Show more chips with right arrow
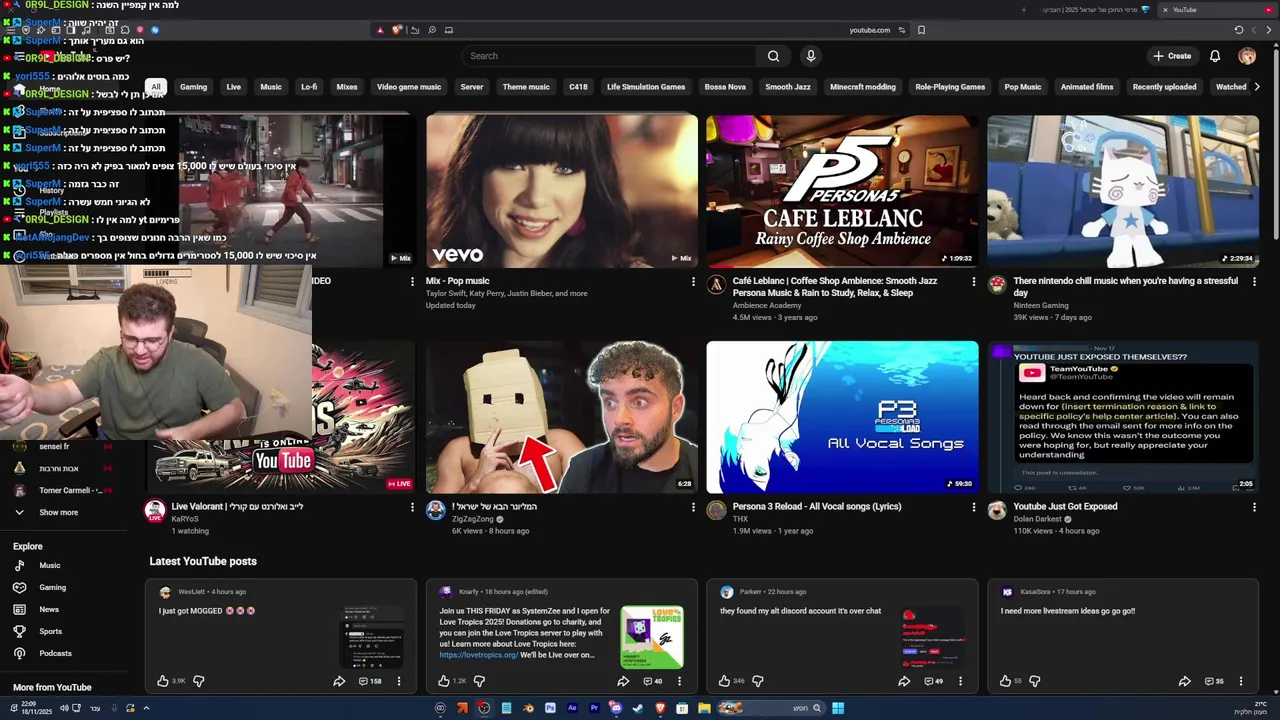 [1257, 87]
